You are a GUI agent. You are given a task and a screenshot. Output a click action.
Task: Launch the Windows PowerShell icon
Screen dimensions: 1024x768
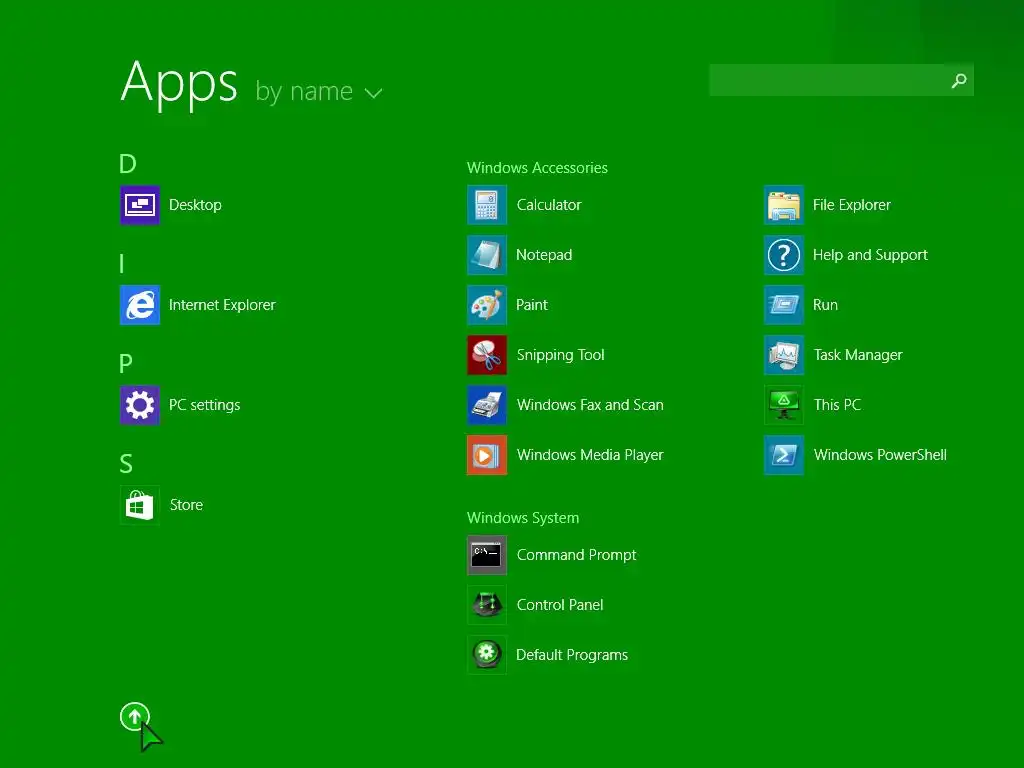784,455
